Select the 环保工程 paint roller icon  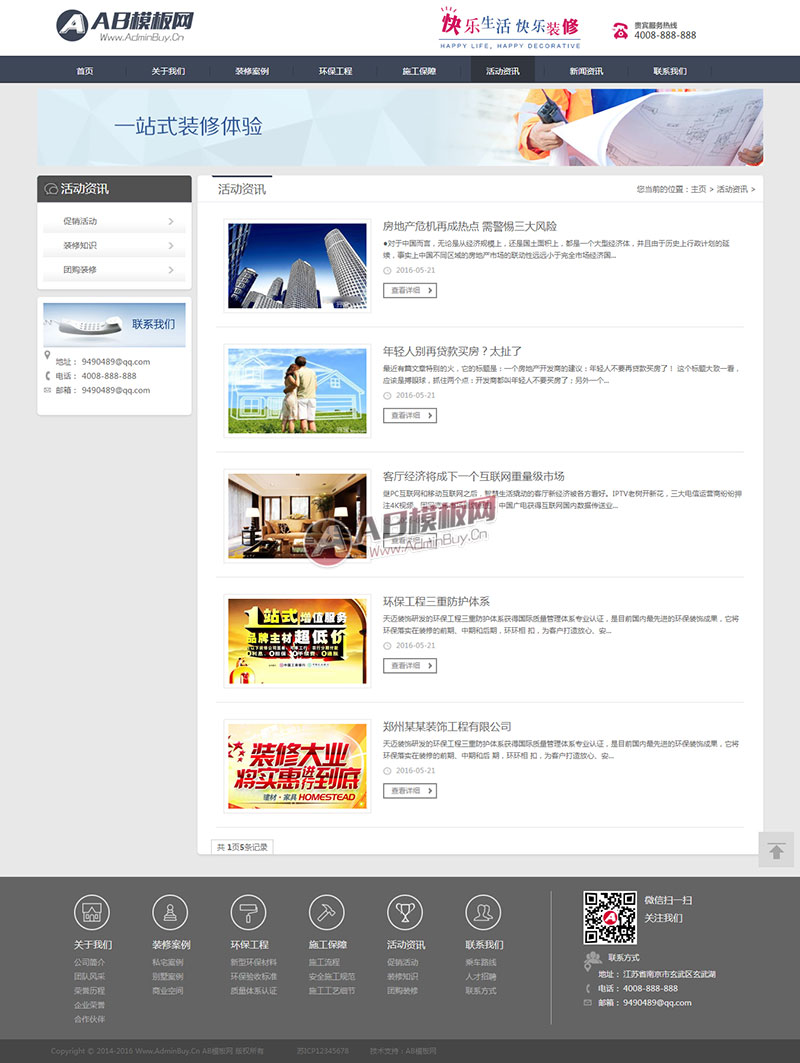[248, 912]
